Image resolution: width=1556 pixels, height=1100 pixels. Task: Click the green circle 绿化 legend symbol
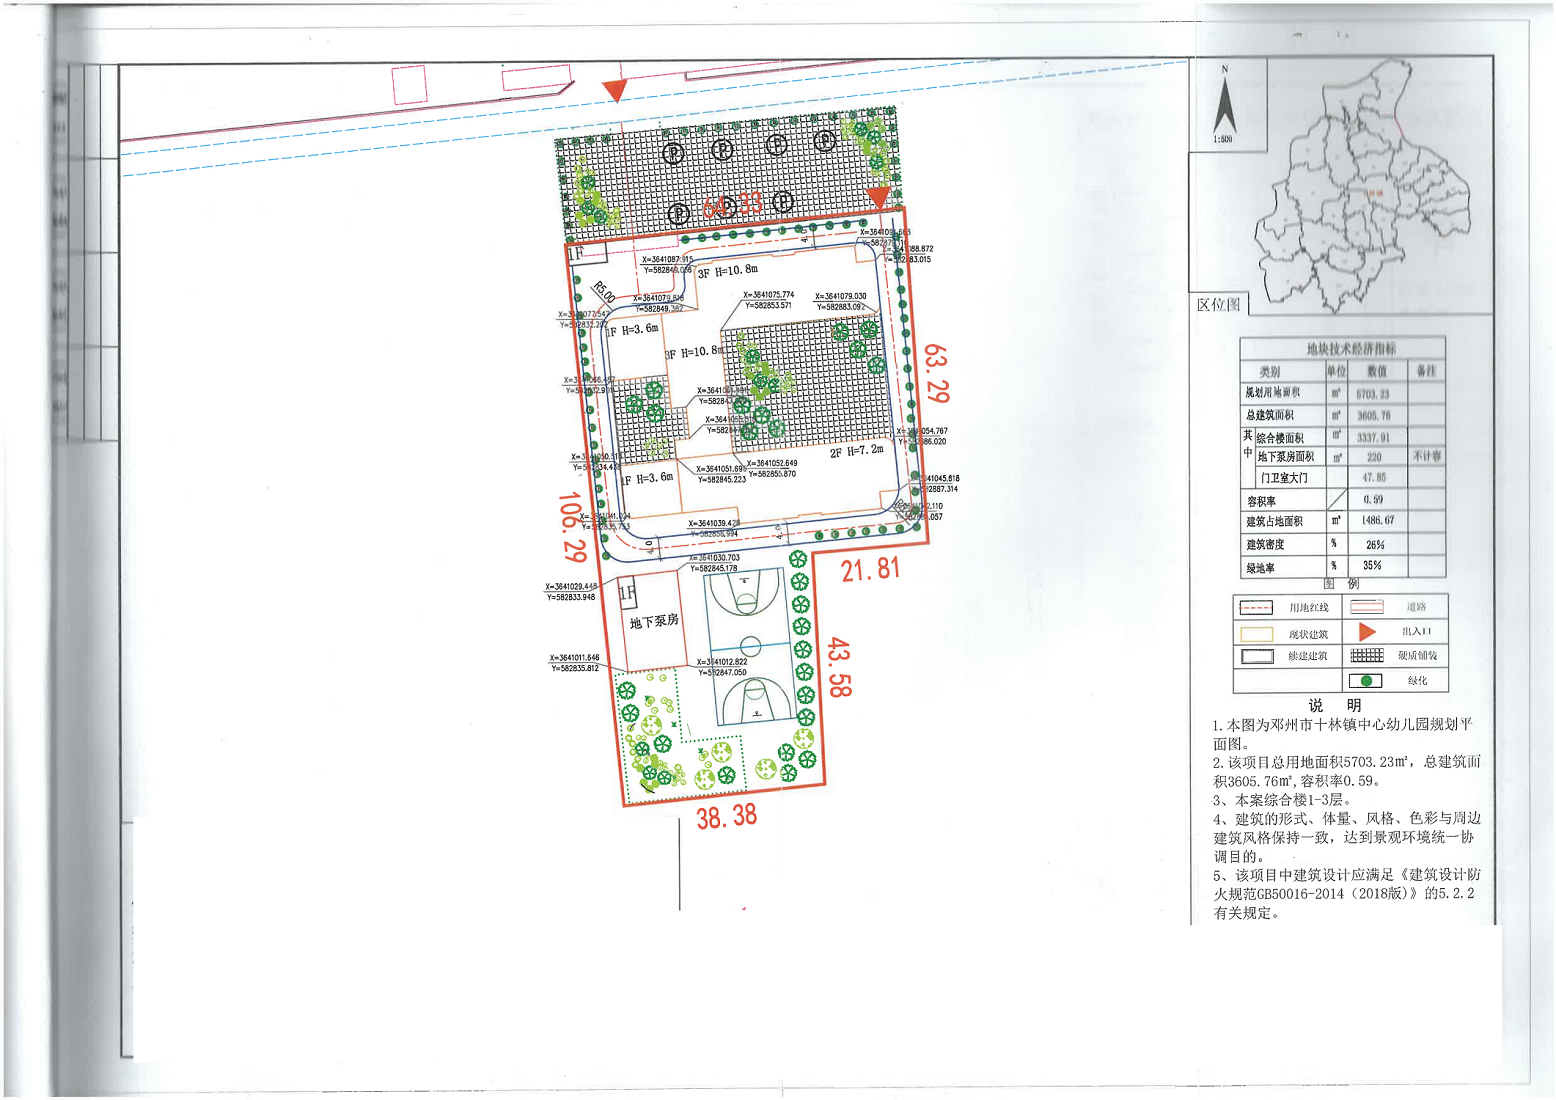(x=1365, y=681)
